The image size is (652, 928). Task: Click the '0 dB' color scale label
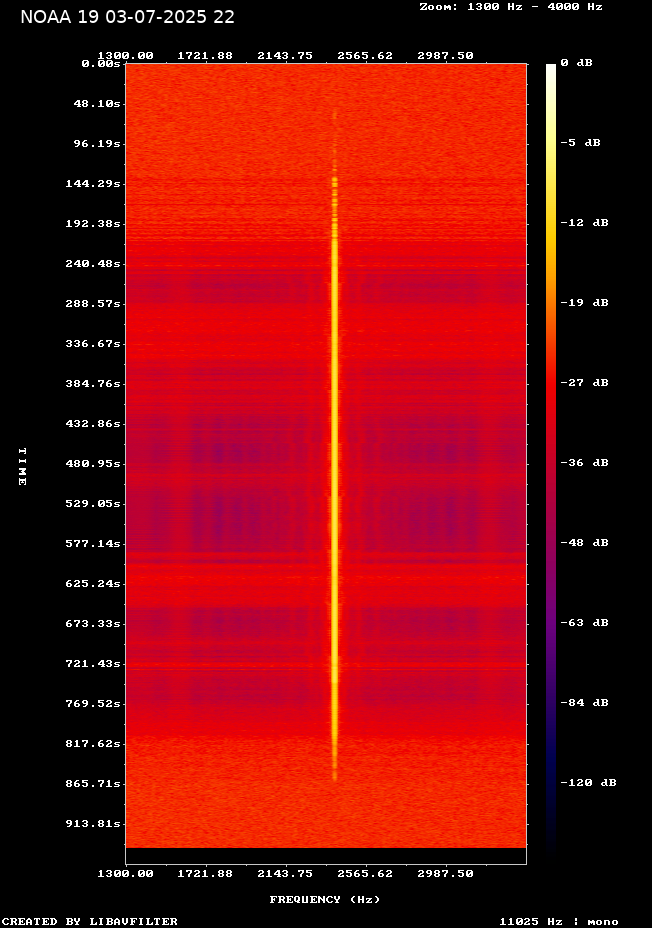click(x=576, y=63)
